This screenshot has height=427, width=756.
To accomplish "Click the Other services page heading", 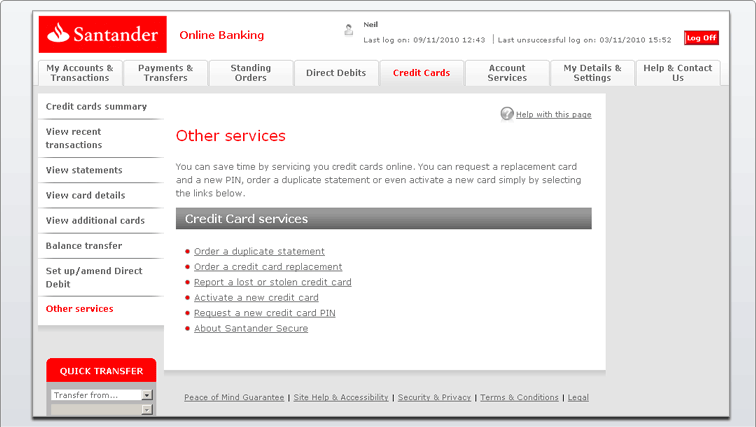I will coord(230,136).
